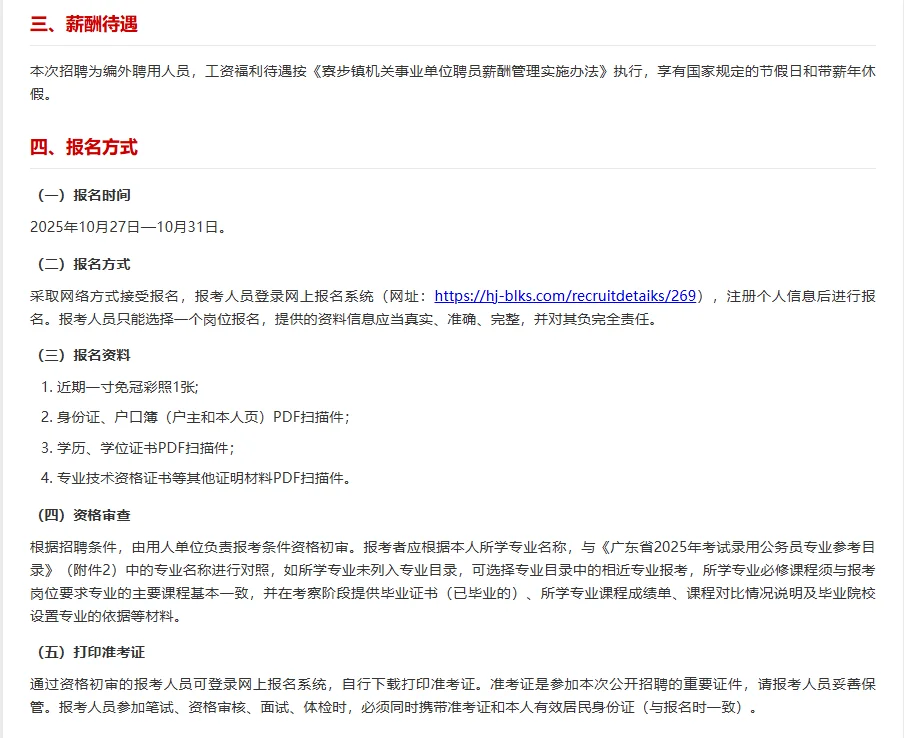Click list item 专业技术资格证书等其他证明材料

[195, 478]
